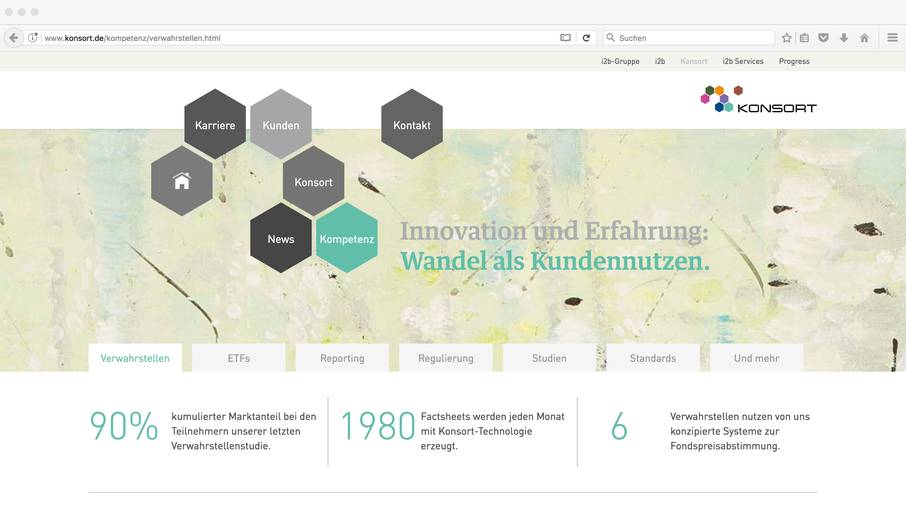Click the browser back arrow button
Screen dimensions: 906x520
tap(13, 38)
